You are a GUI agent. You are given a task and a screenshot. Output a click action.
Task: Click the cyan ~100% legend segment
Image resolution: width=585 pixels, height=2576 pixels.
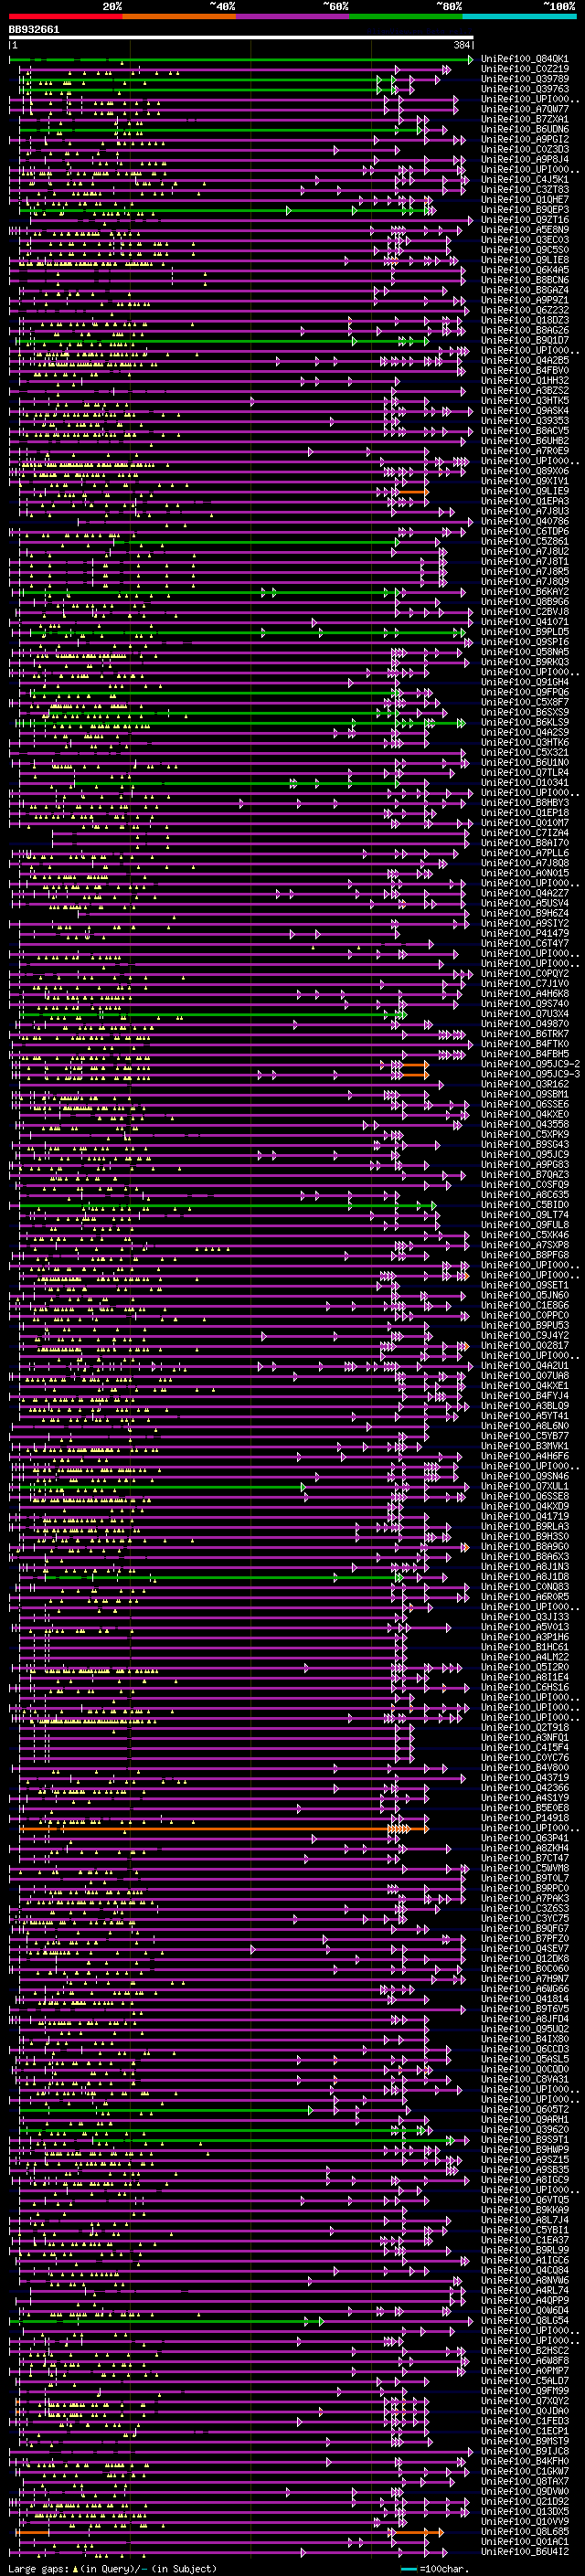(x=519, y=16)
